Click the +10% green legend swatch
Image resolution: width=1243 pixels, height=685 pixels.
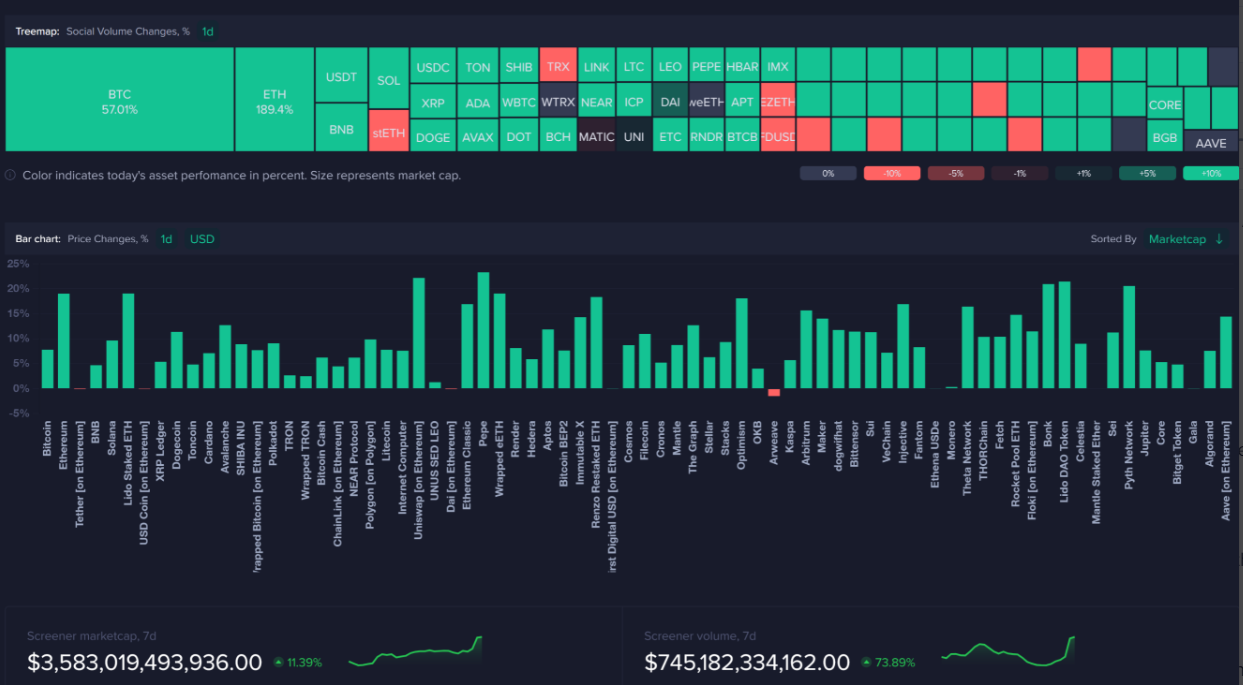(x=1211, y=173)
